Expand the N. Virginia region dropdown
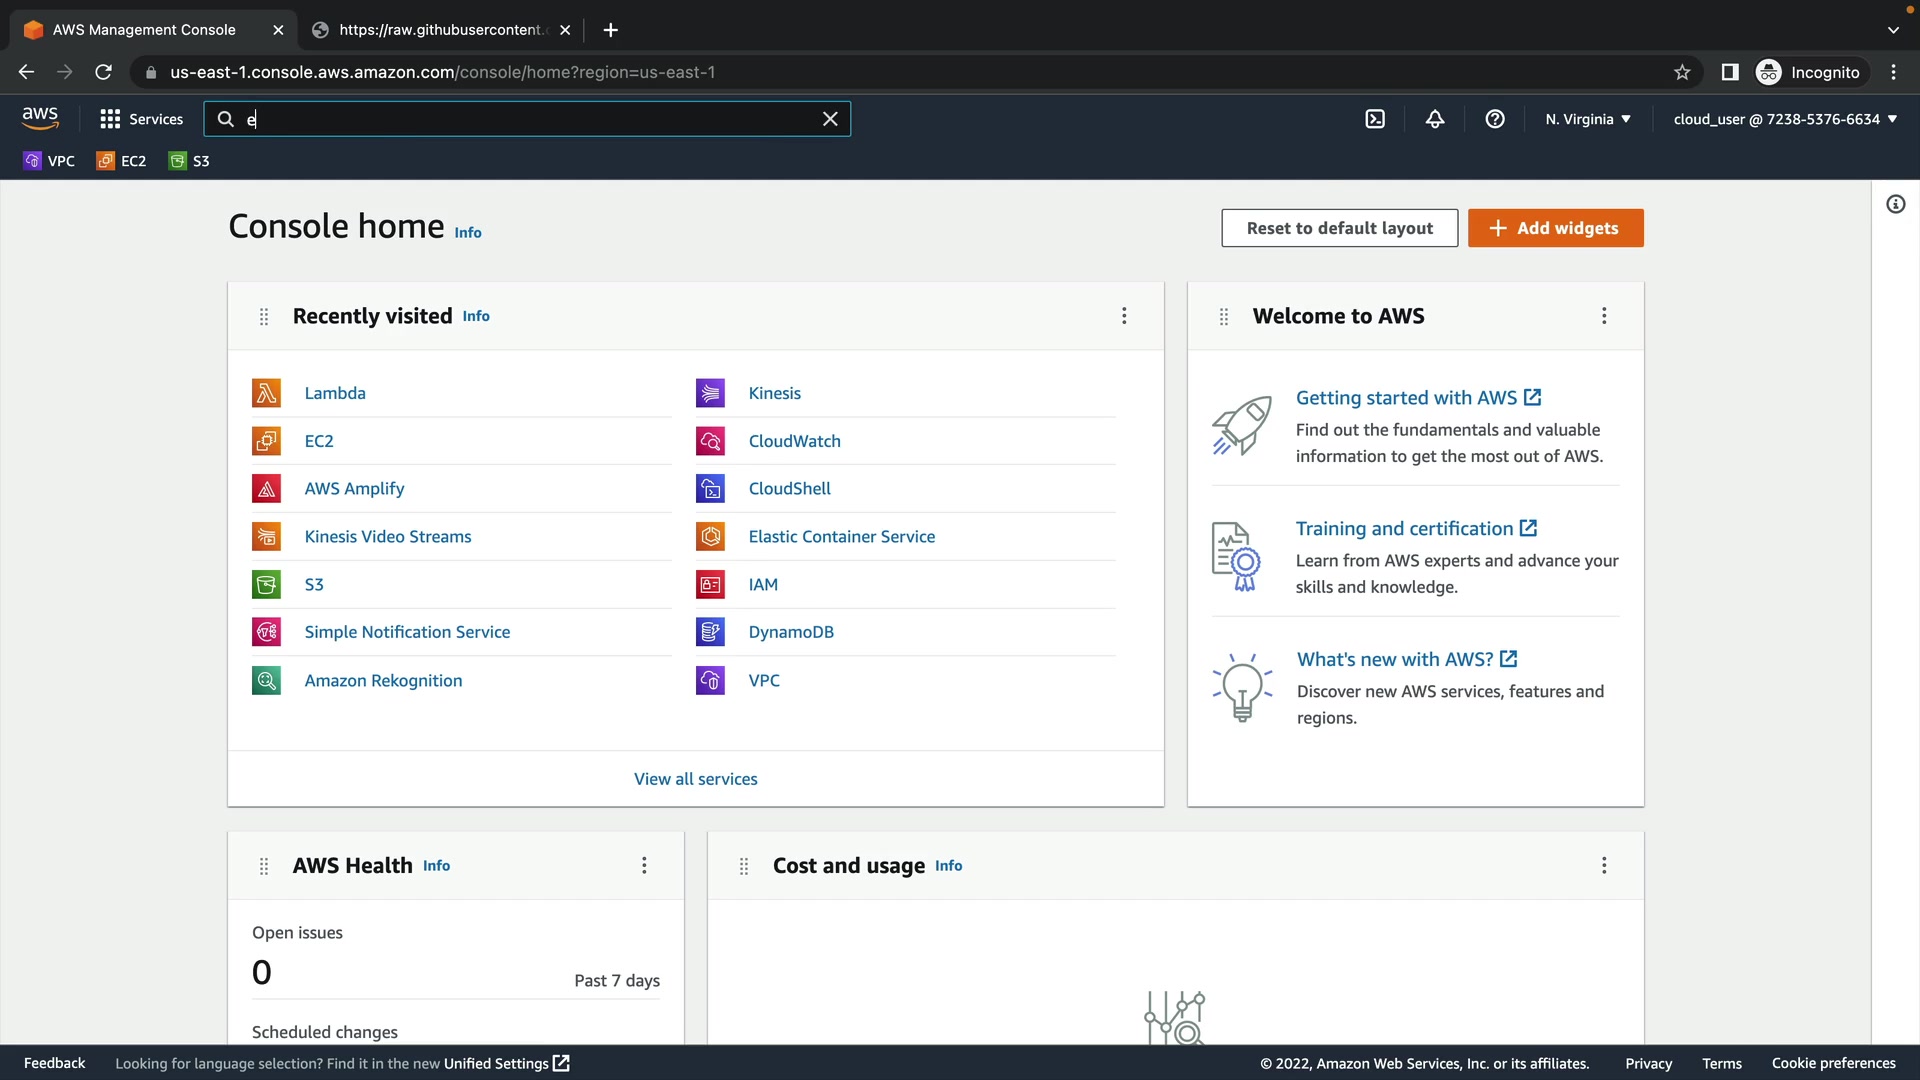Screen dimensions: 1920x1080 (1587, 119)
